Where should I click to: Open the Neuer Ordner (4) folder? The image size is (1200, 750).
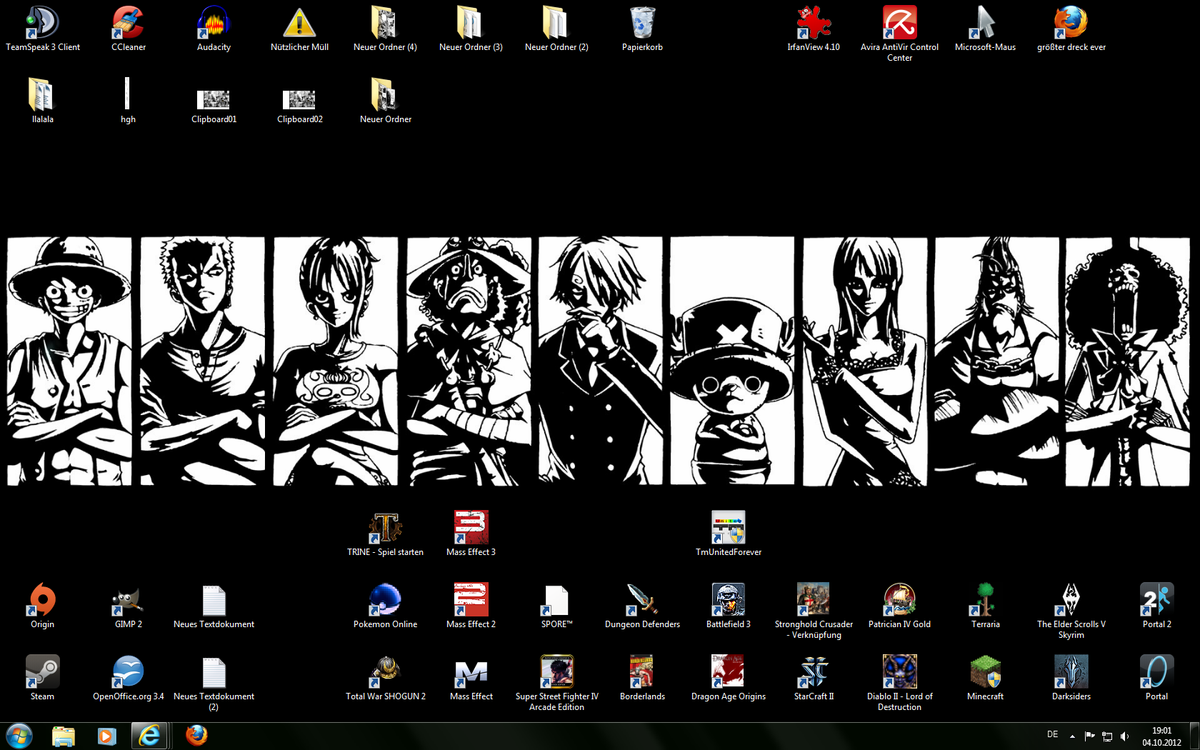click(x=385, y=28)
